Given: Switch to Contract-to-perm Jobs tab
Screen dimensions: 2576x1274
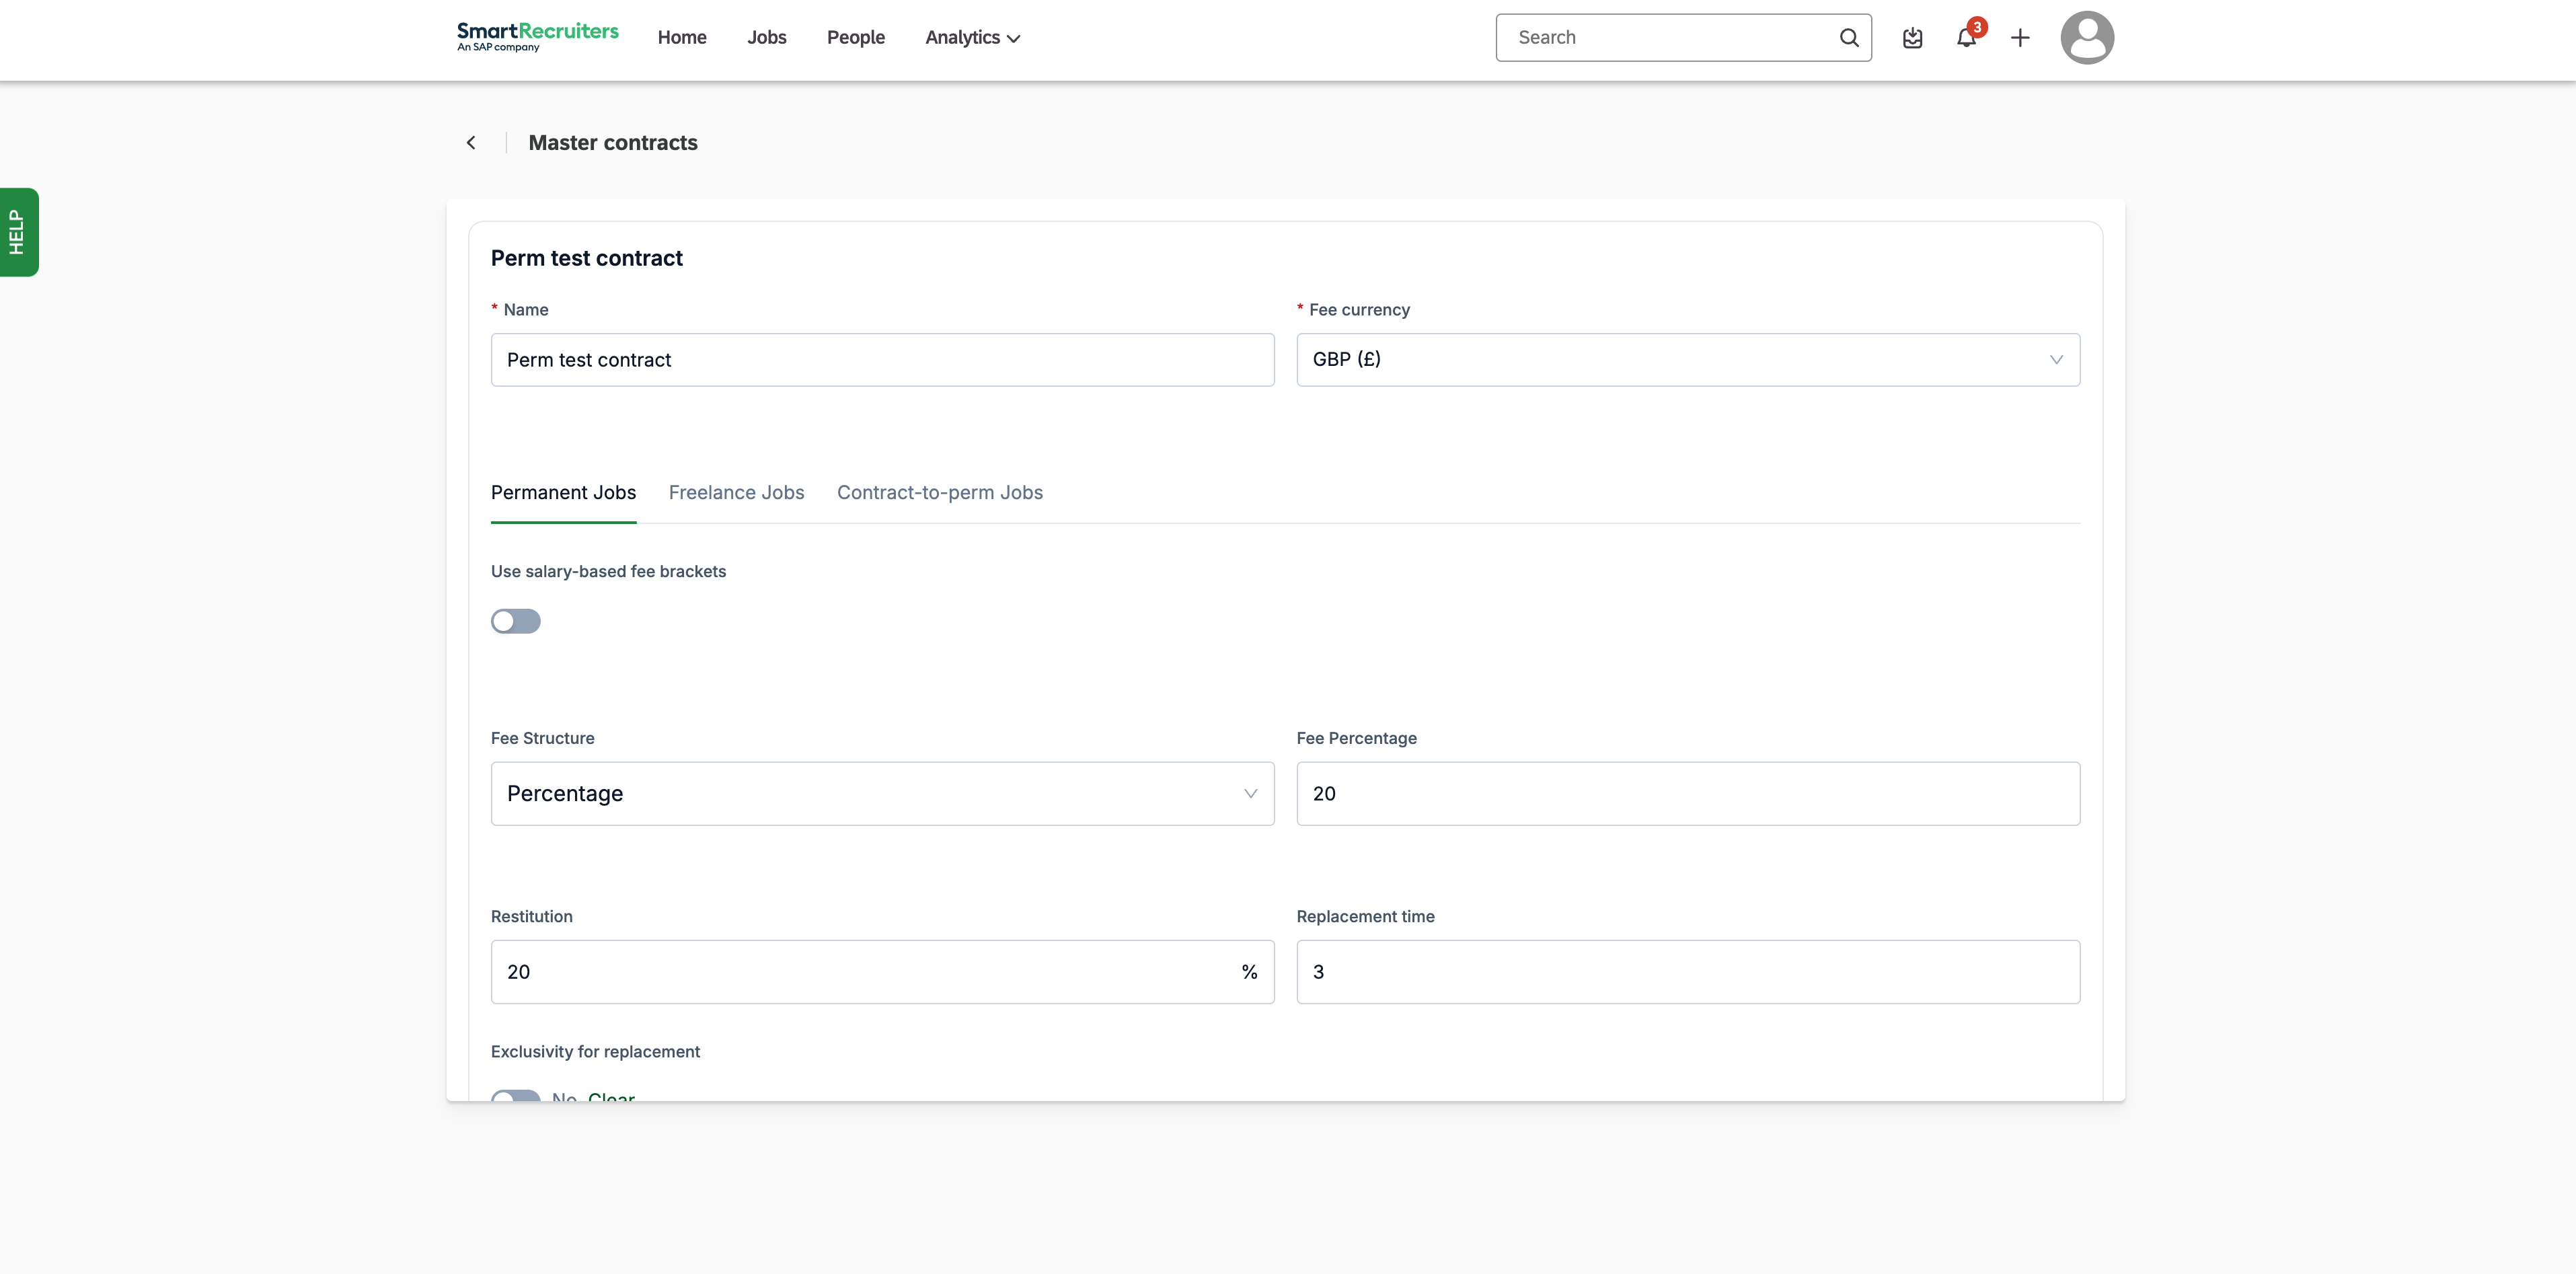Looking at the screenshot, I should coord(940,493).
